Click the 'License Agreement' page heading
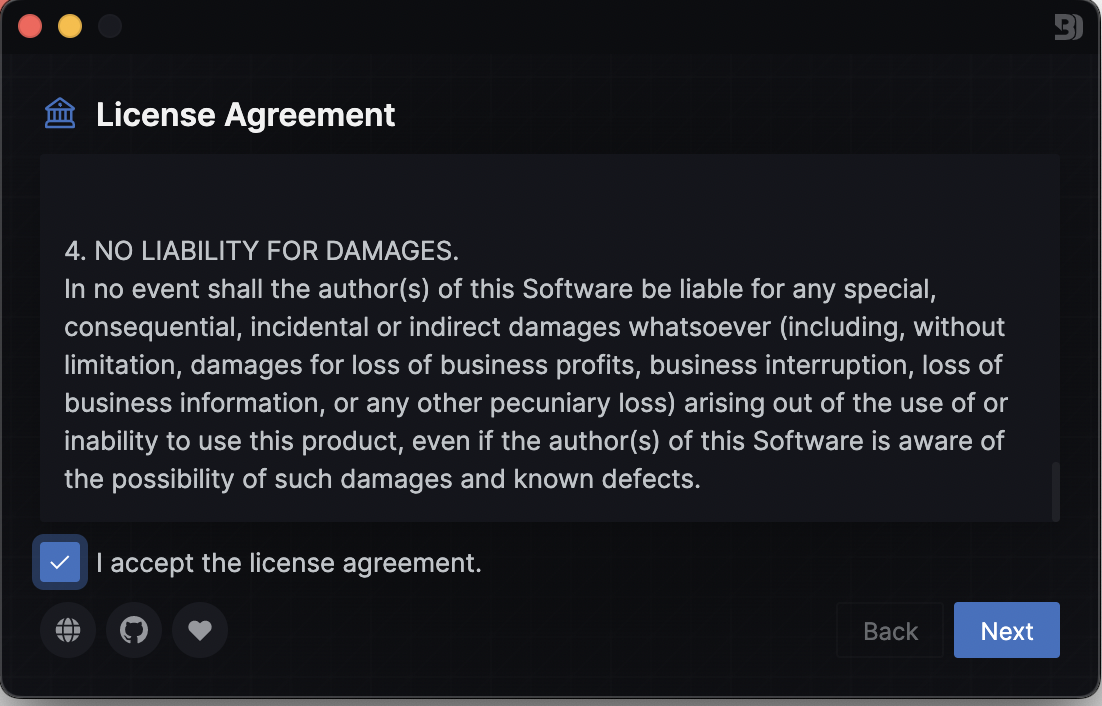1102x706 pixels. tap(245, 115)
